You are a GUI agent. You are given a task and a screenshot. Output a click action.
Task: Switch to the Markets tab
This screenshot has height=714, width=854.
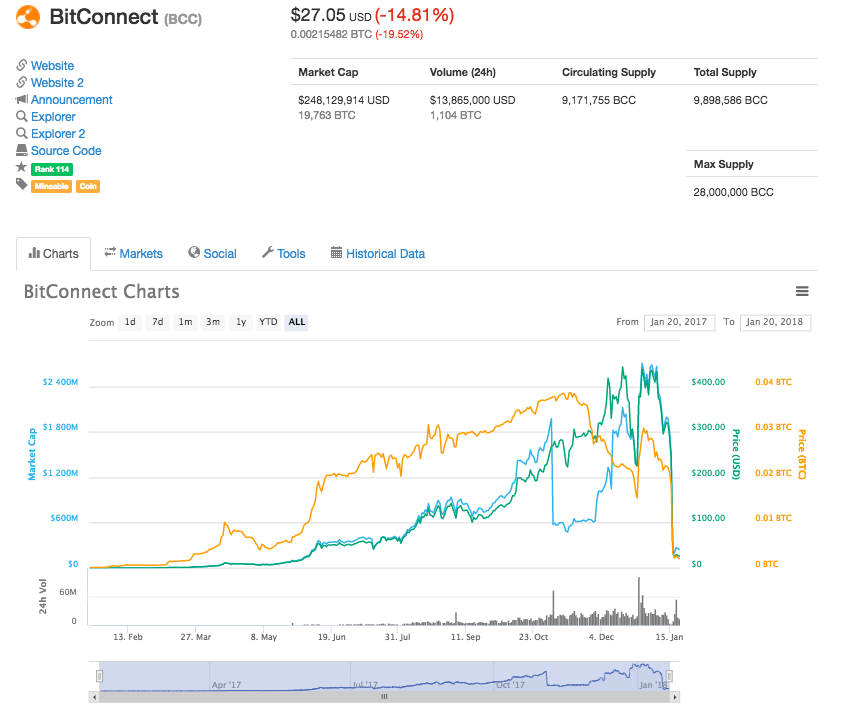tap(133, 253)
